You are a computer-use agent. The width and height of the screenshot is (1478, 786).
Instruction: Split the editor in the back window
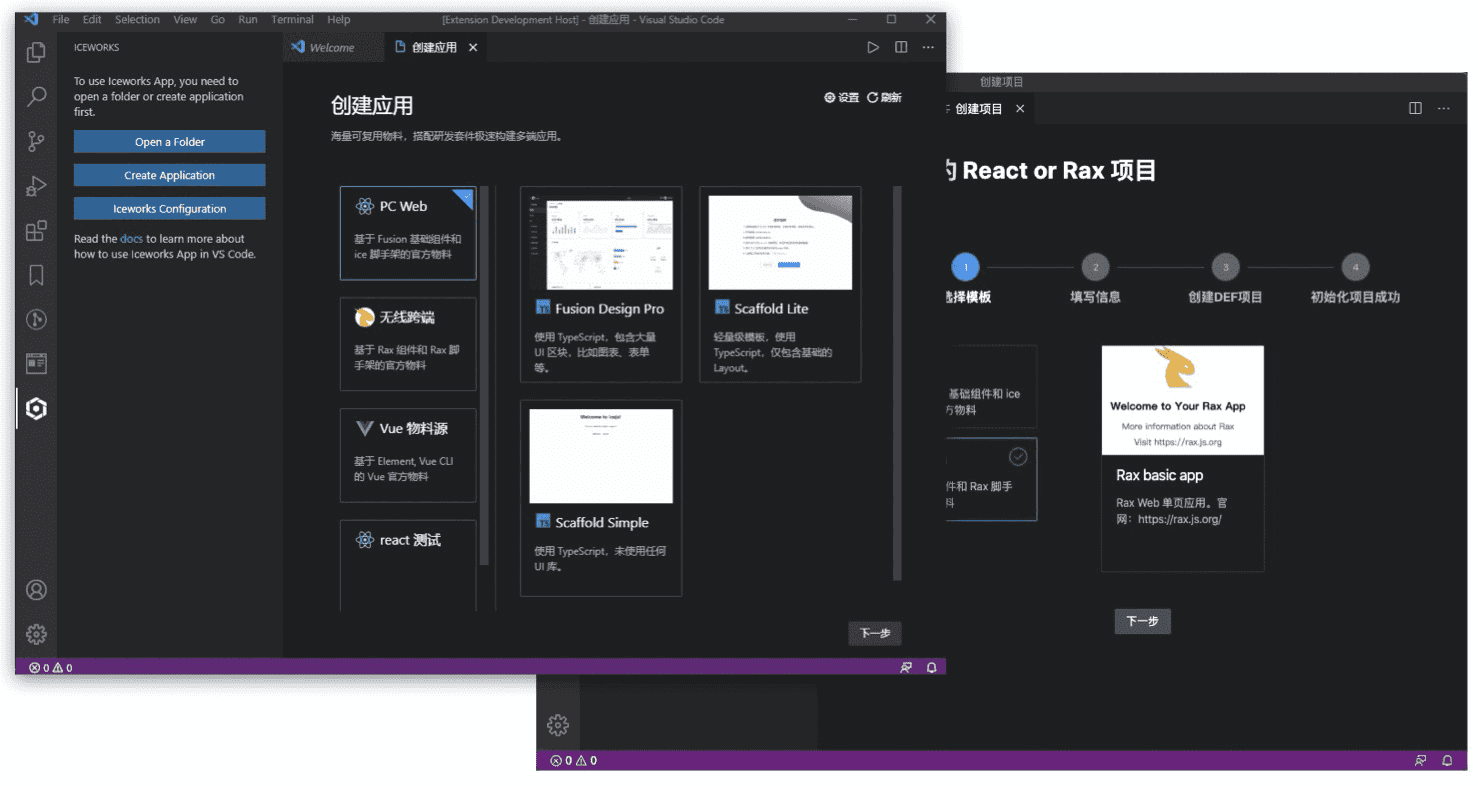(x=1415, y=108)
